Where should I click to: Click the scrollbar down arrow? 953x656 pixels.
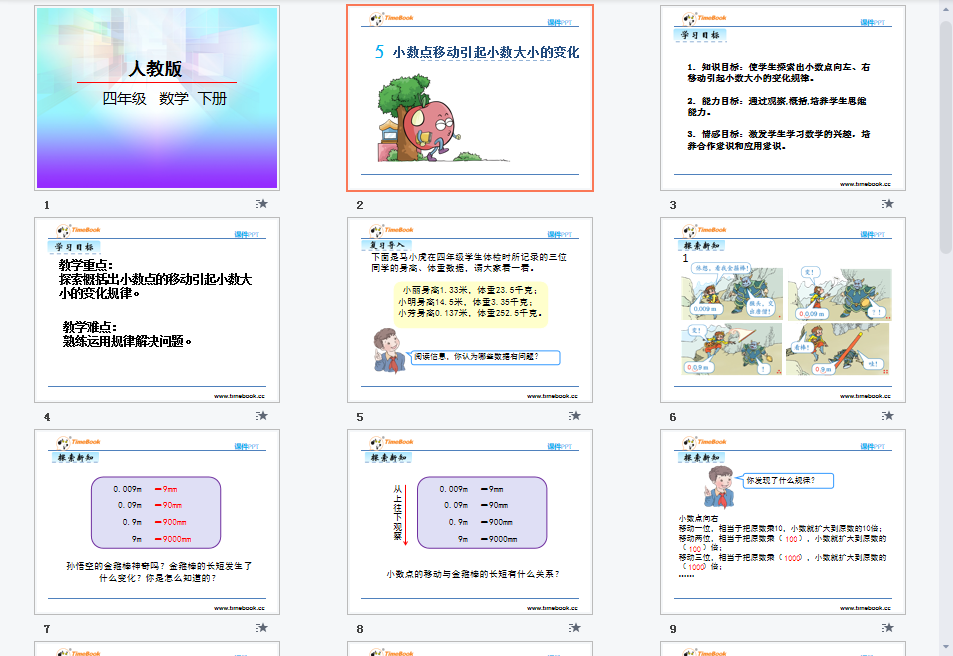click(x=946, y=647)
